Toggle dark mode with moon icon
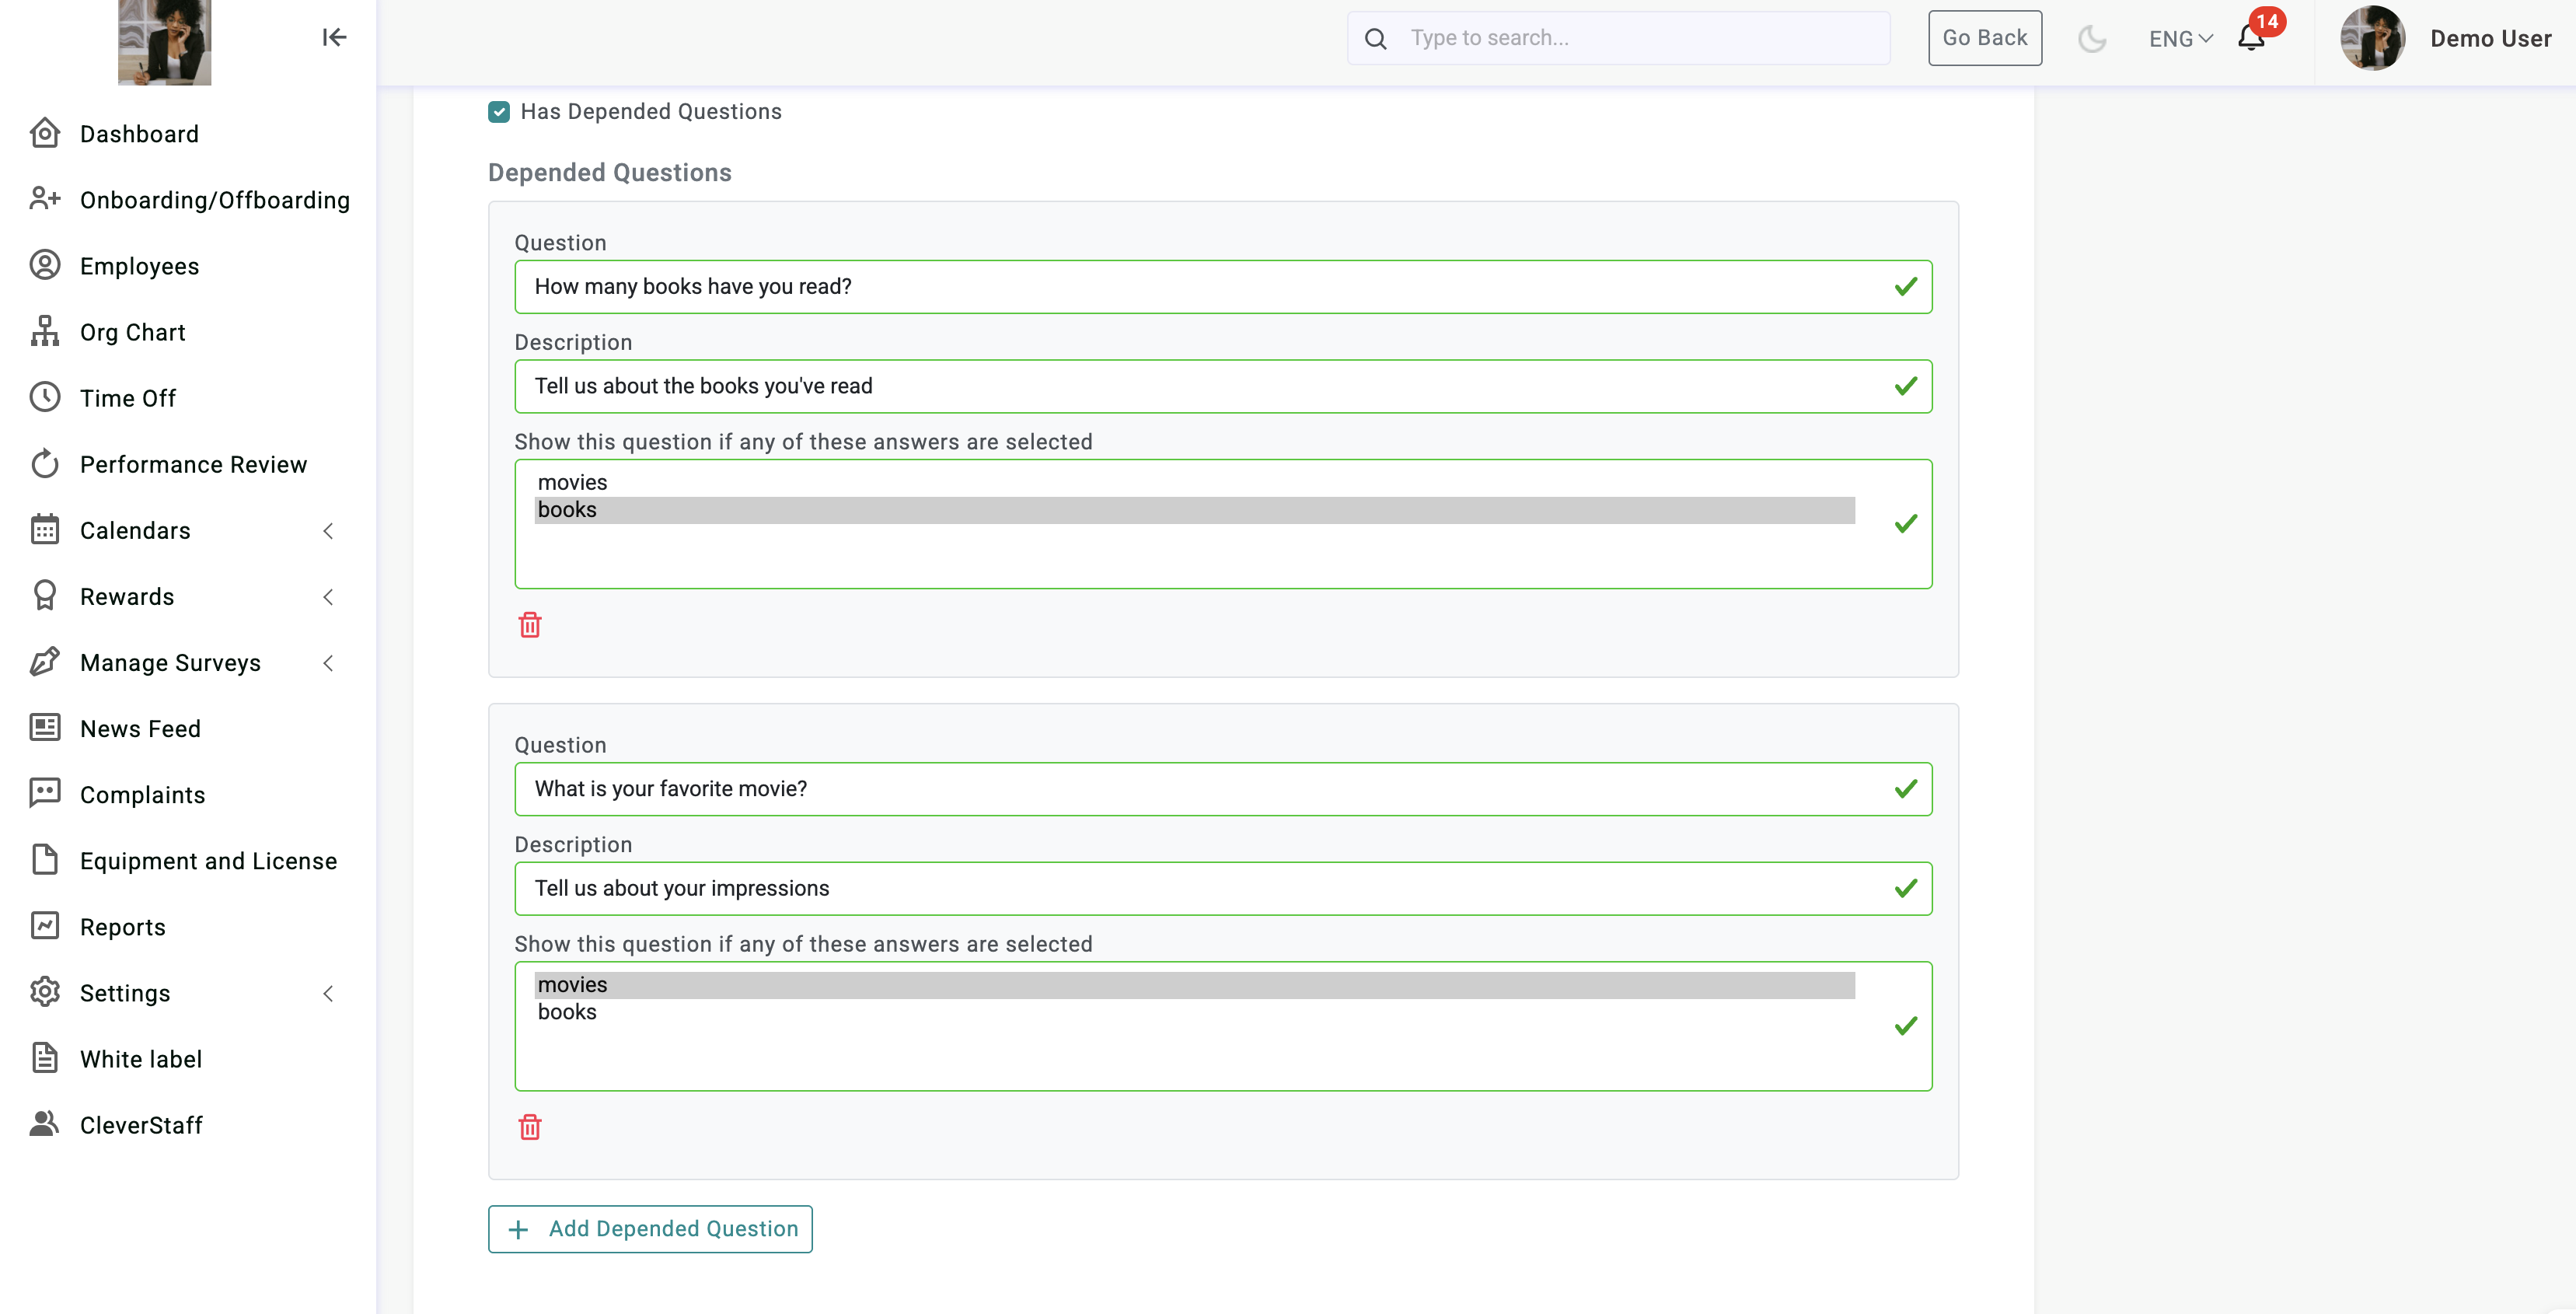The image size is (2576, 1314). pos(2092,38)
